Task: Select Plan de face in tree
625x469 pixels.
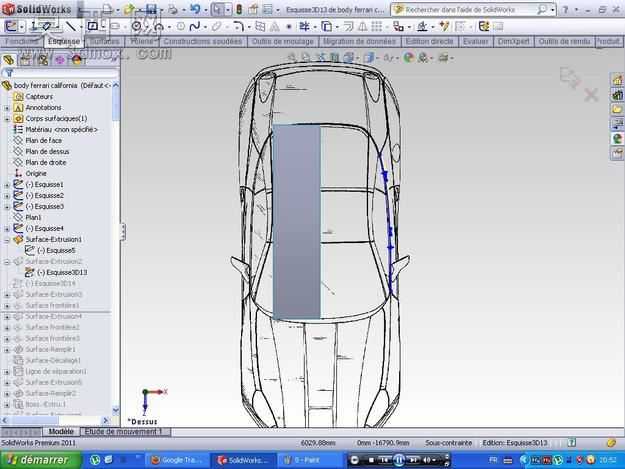Action: (x=43, y=141)
